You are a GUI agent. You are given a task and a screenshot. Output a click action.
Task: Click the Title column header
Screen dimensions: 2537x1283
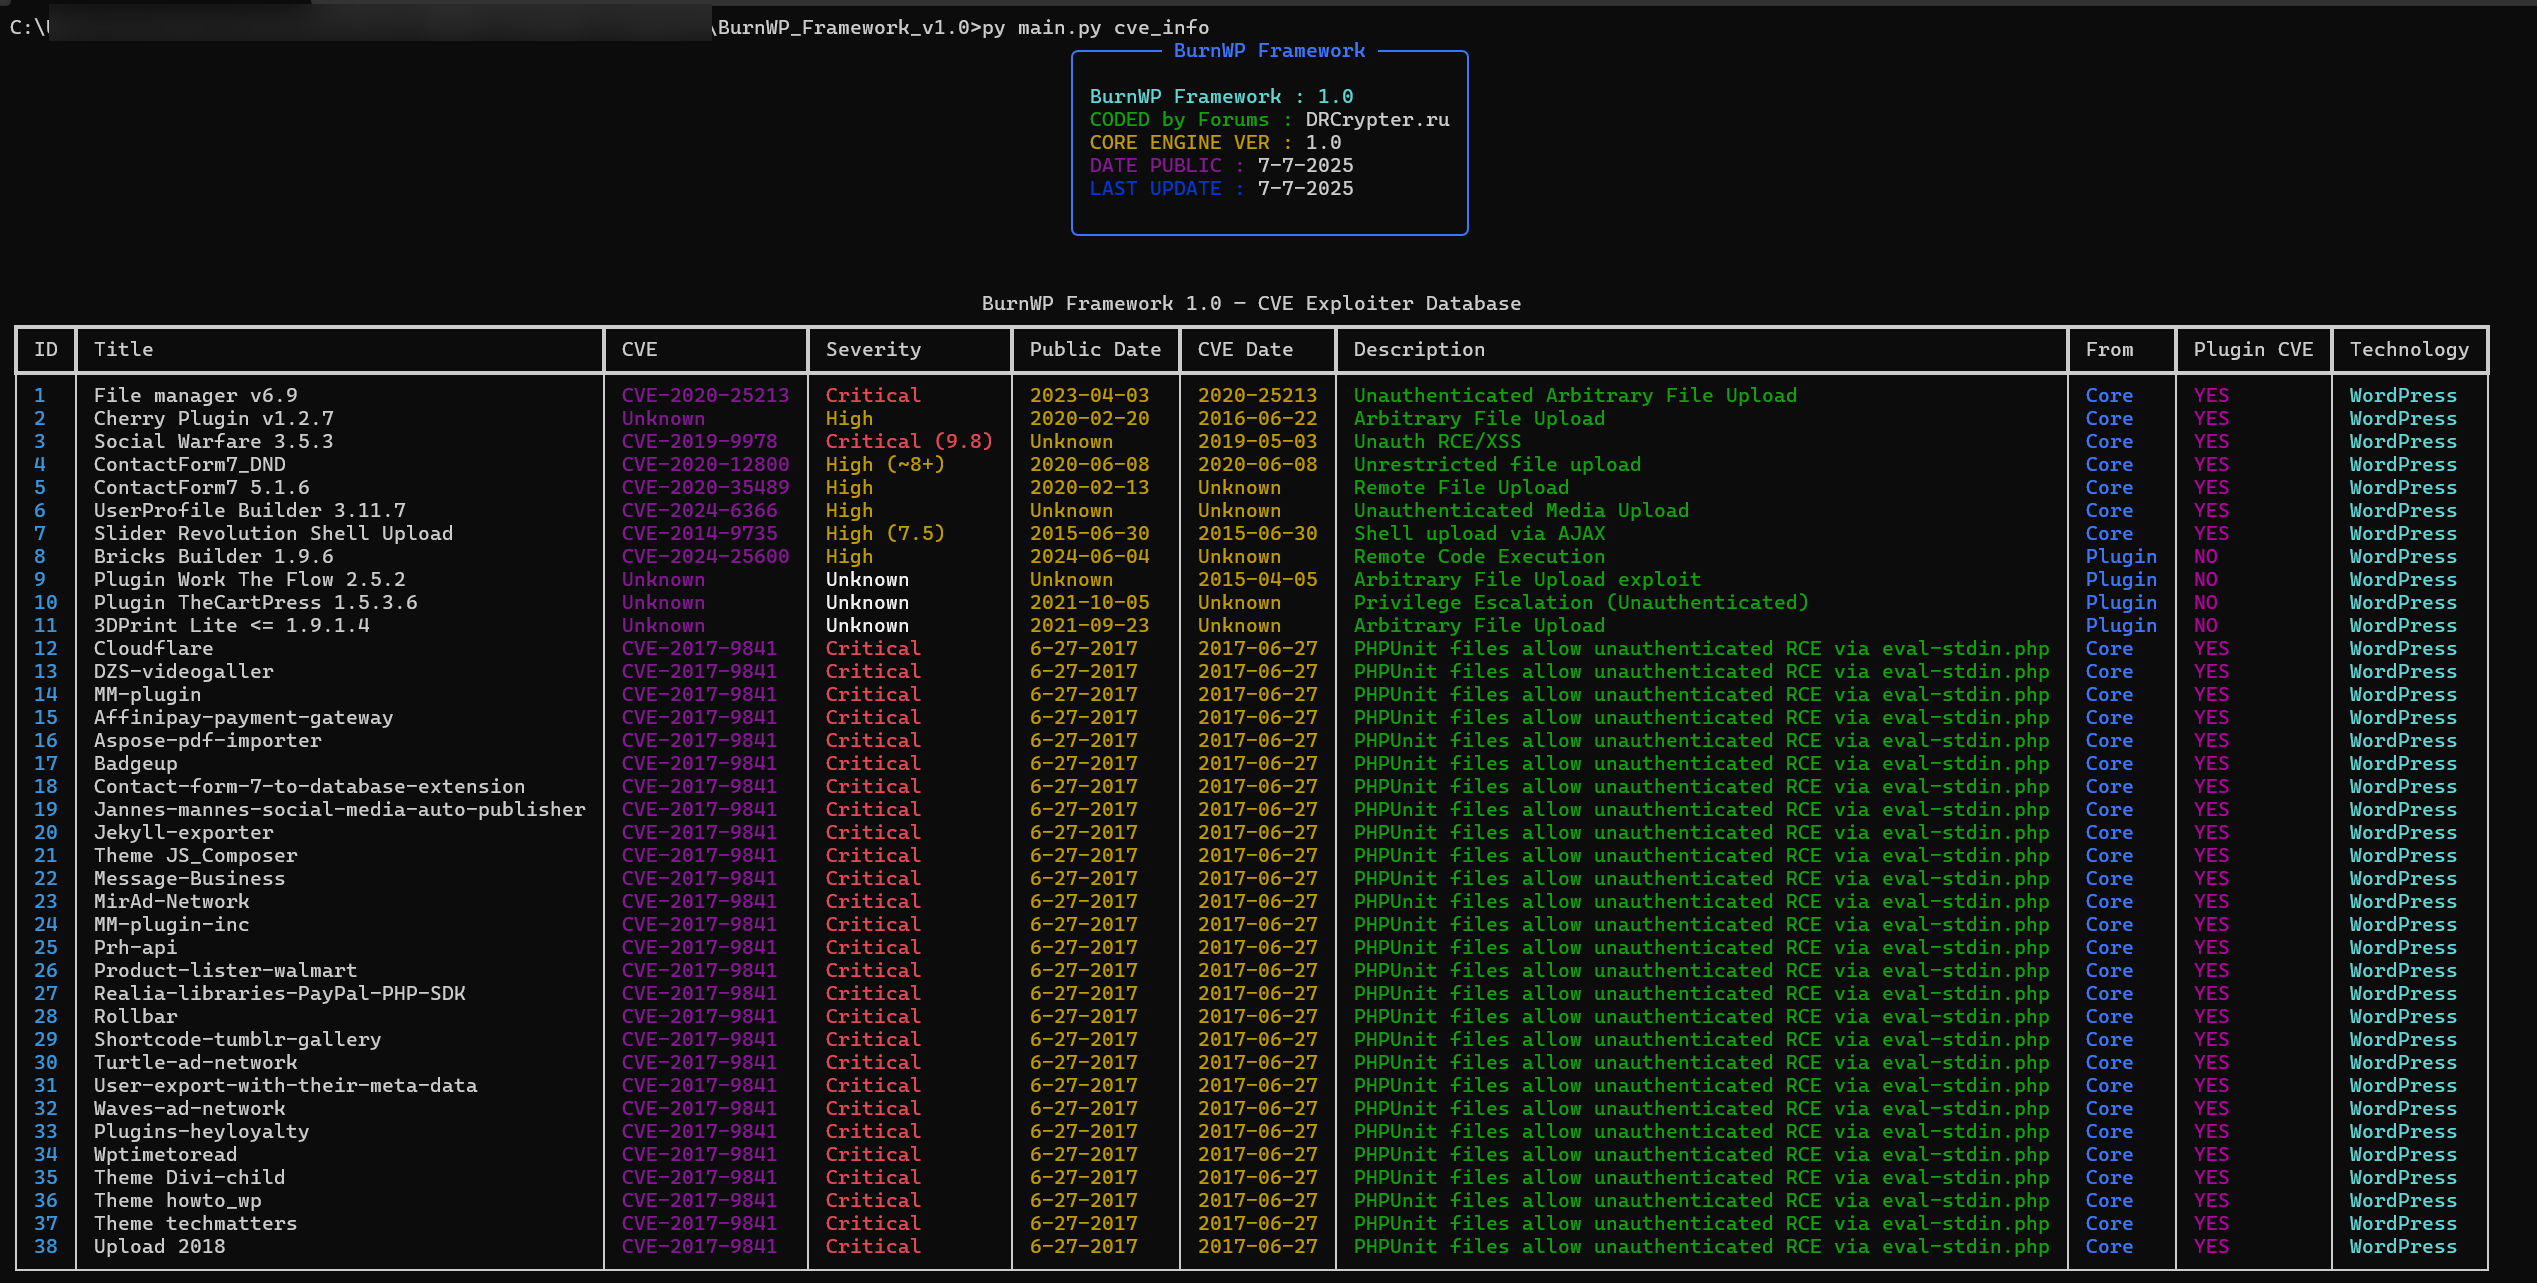(123, 349)
